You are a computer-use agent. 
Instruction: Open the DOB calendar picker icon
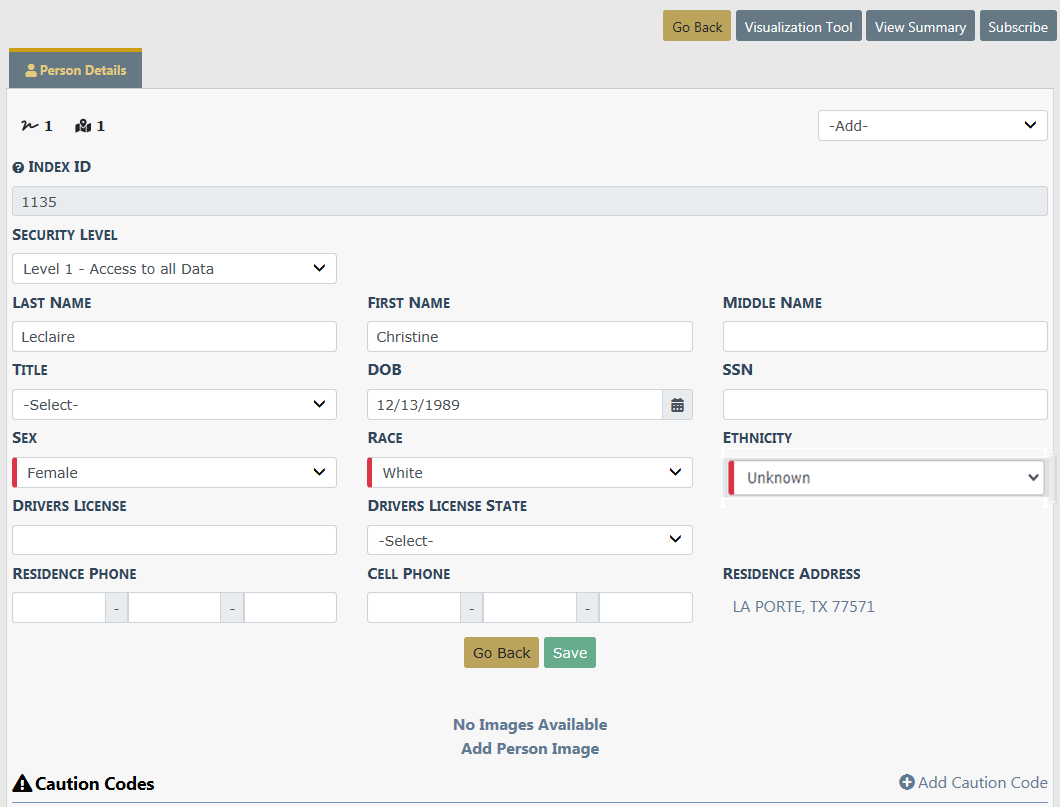tap(677, 405)
